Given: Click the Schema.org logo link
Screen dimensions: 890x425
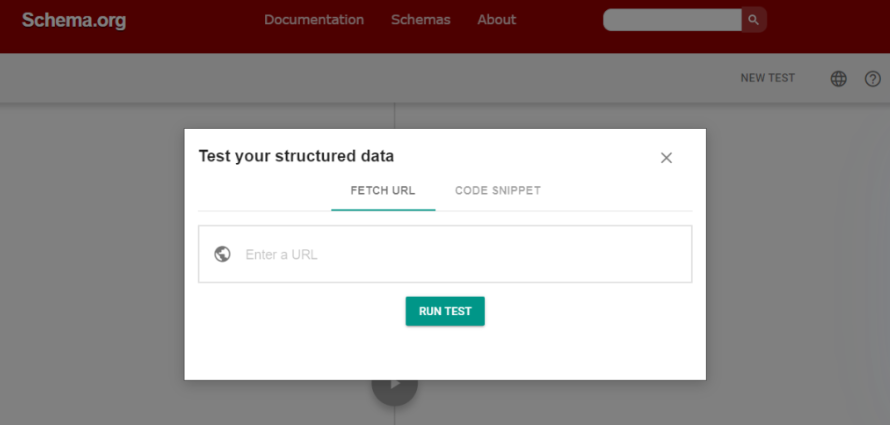Looking at the screenshot, I should click(x=74, y=20).
